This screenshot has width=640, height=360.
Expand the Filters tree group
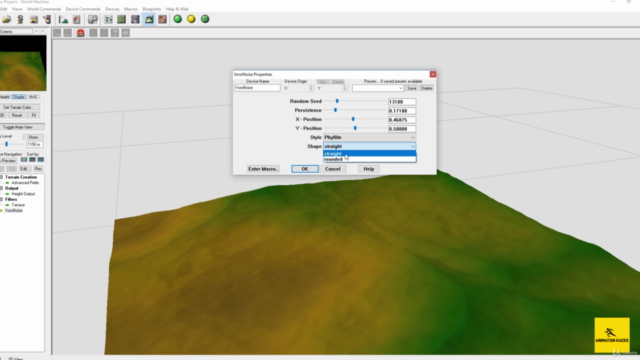click(2, 199)
